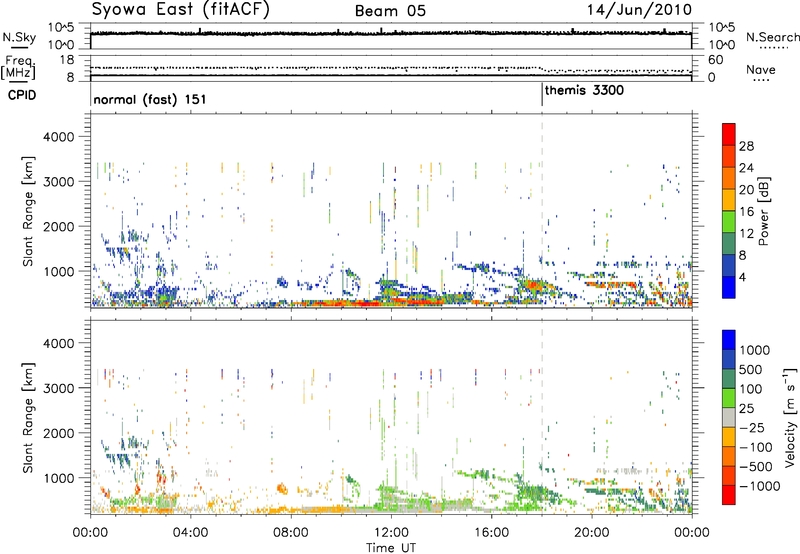Click the '1000' tick on the velocity panel

click(58, 478)
